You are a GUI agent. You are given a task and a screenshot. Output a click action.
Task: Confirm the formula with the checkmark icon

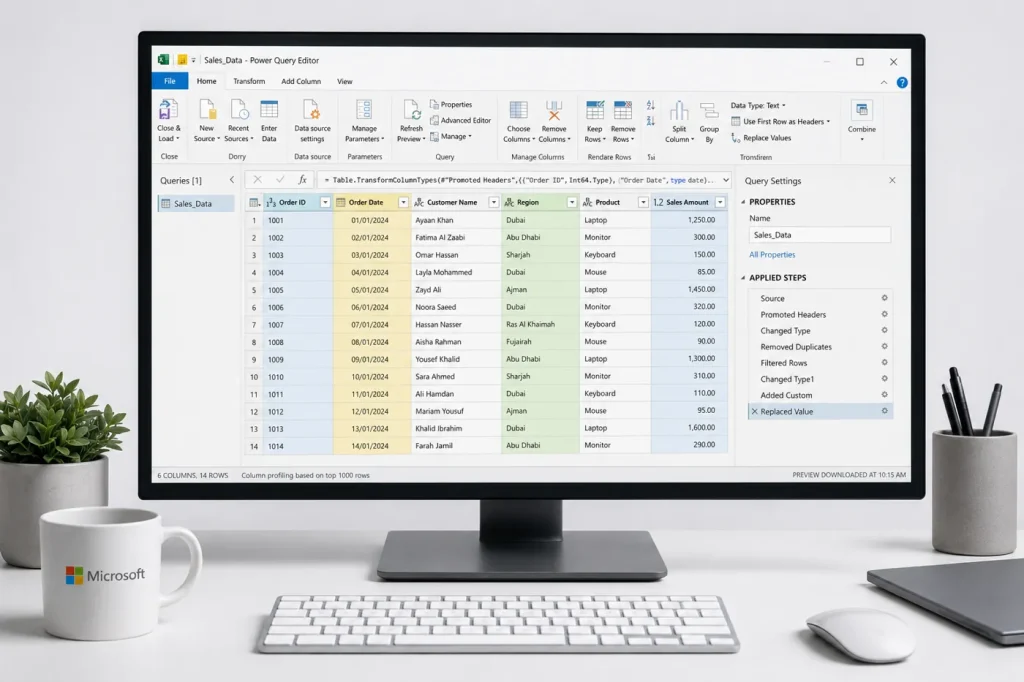(280, 180)
